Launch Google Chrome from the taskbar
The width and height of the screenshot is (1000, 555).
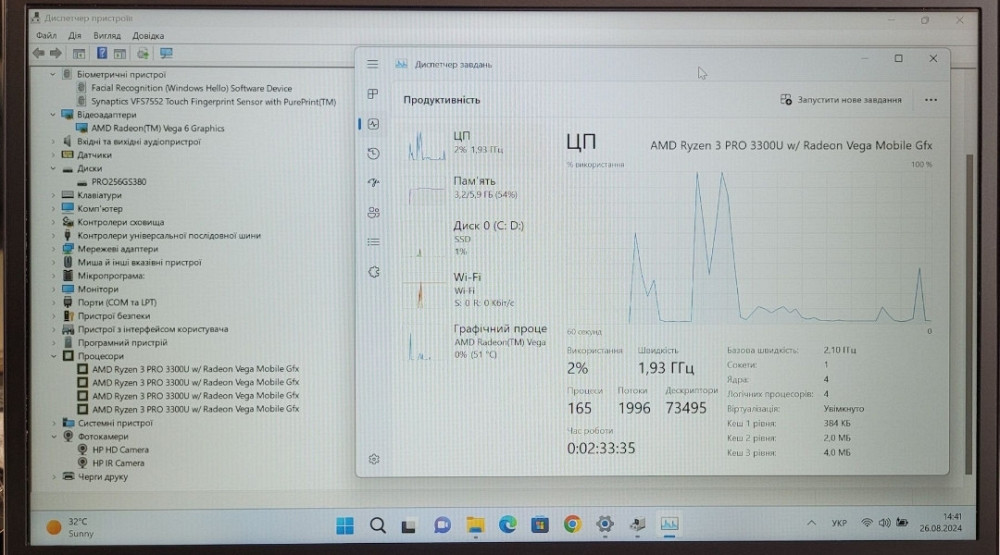pyautogui.click(x=573, y=524)
